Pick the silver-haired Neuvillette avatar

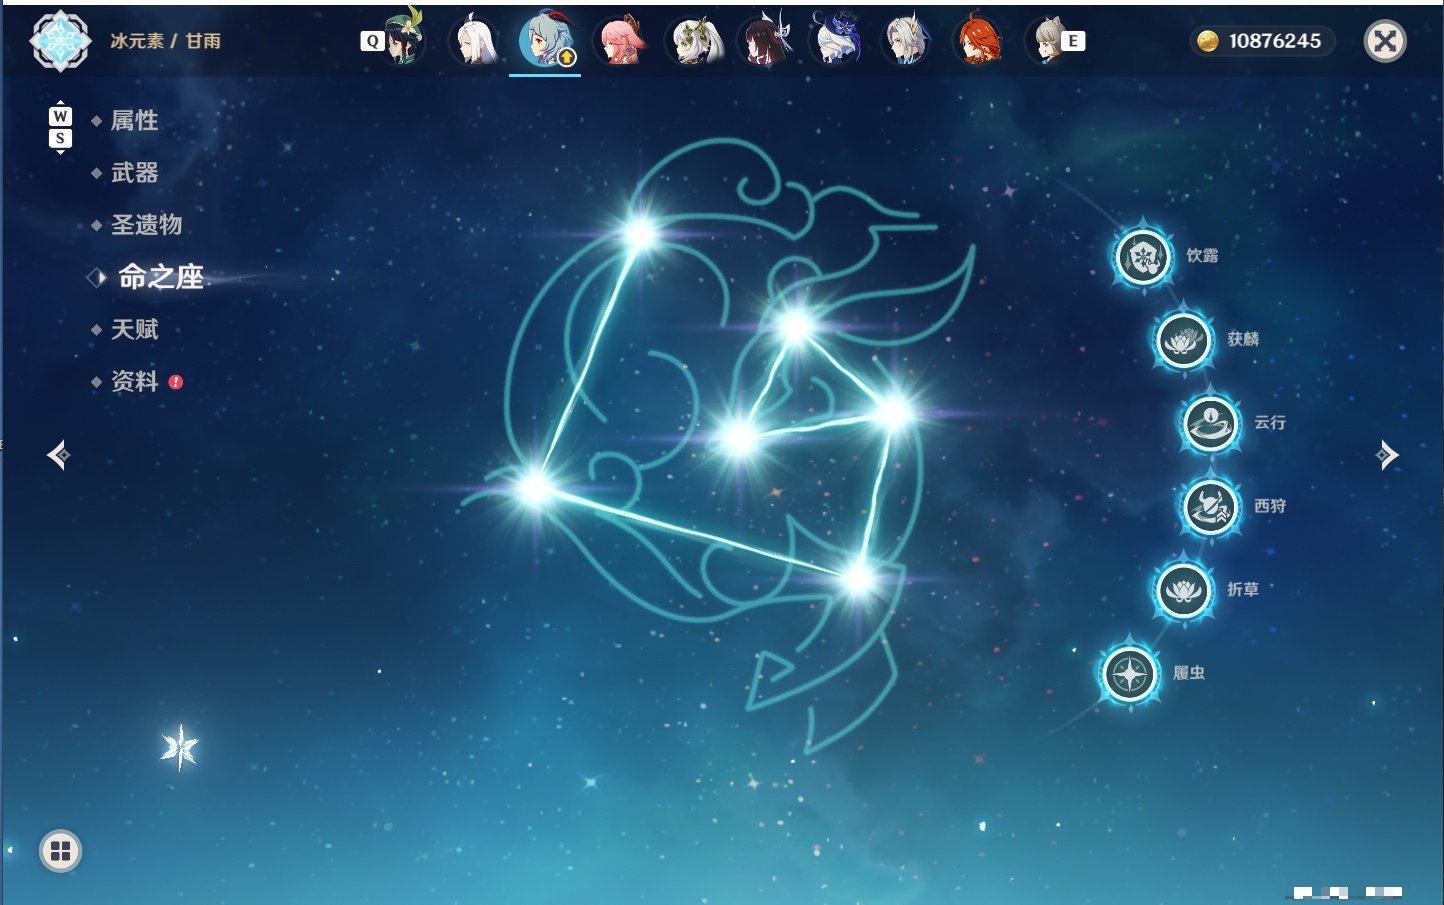907,40
